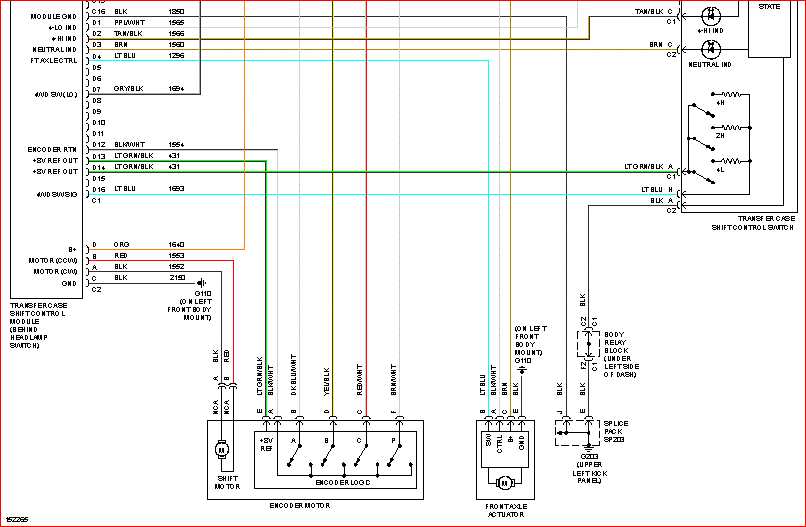
Task: Select wire label TAN/BLK 1566
Action: tap(149, 33)
